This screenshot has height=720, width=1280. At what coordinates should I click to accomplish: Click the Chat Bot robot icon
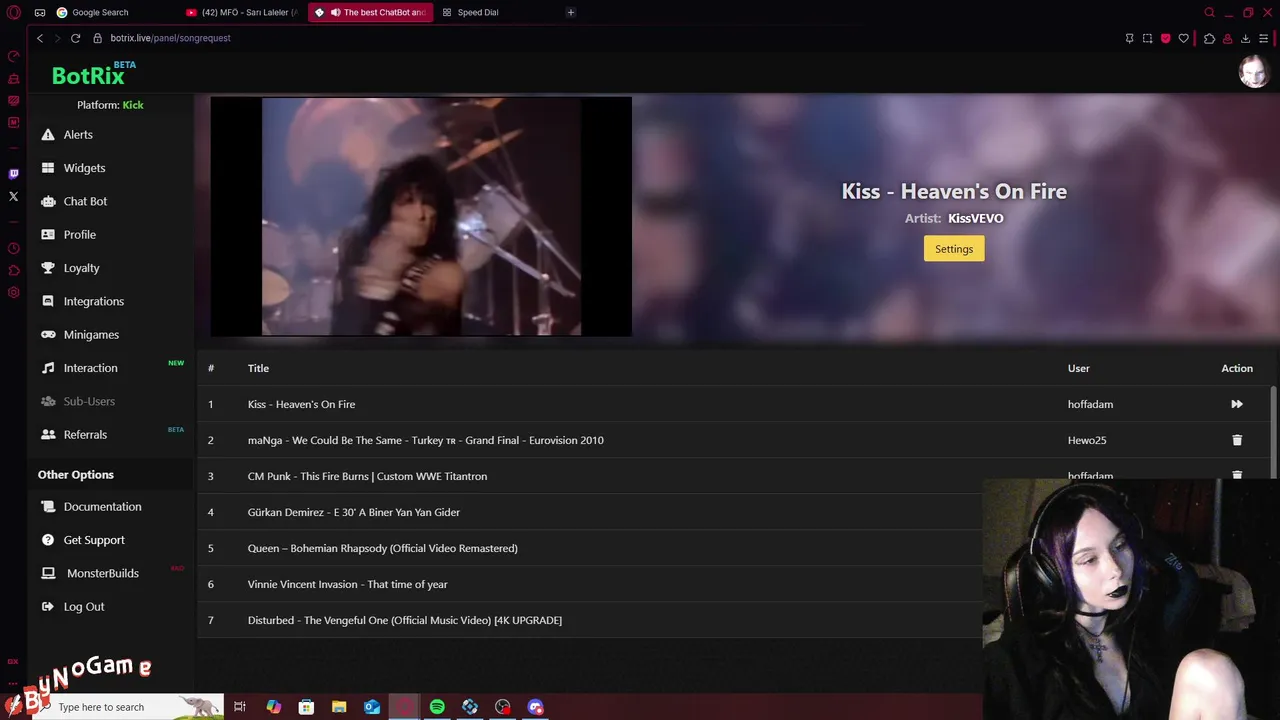pos(48,201)
